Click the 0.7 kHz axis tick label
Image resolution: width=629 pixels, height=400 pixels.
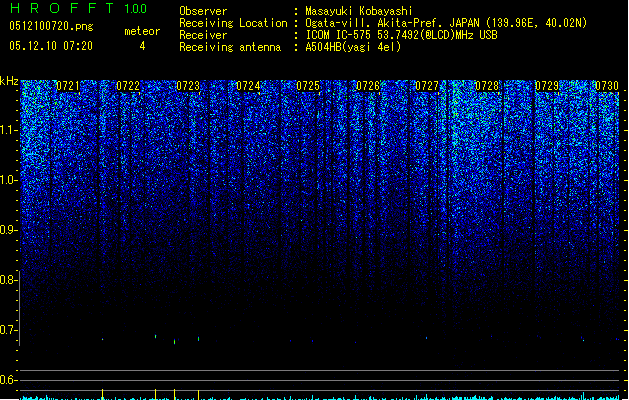pos(8,330)
